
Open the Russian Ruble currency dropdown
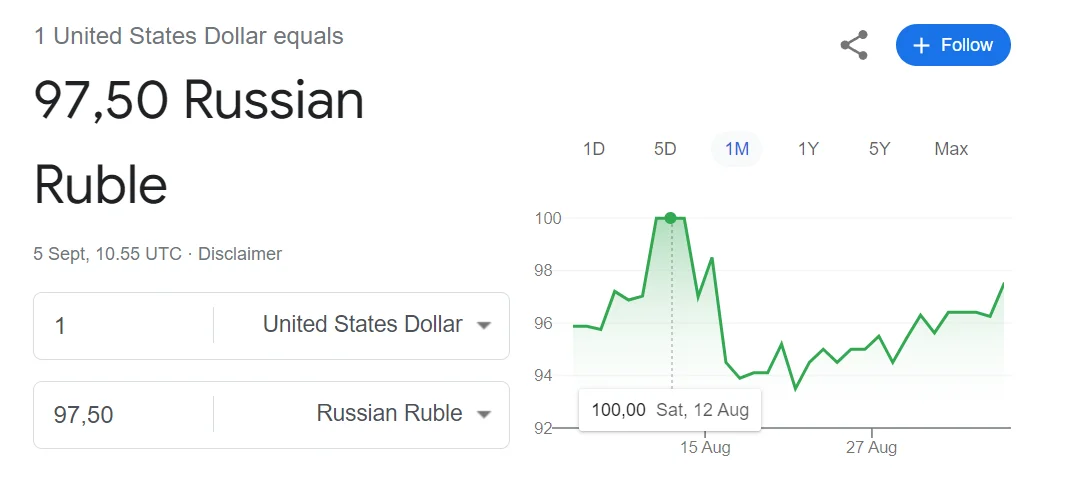390,413
